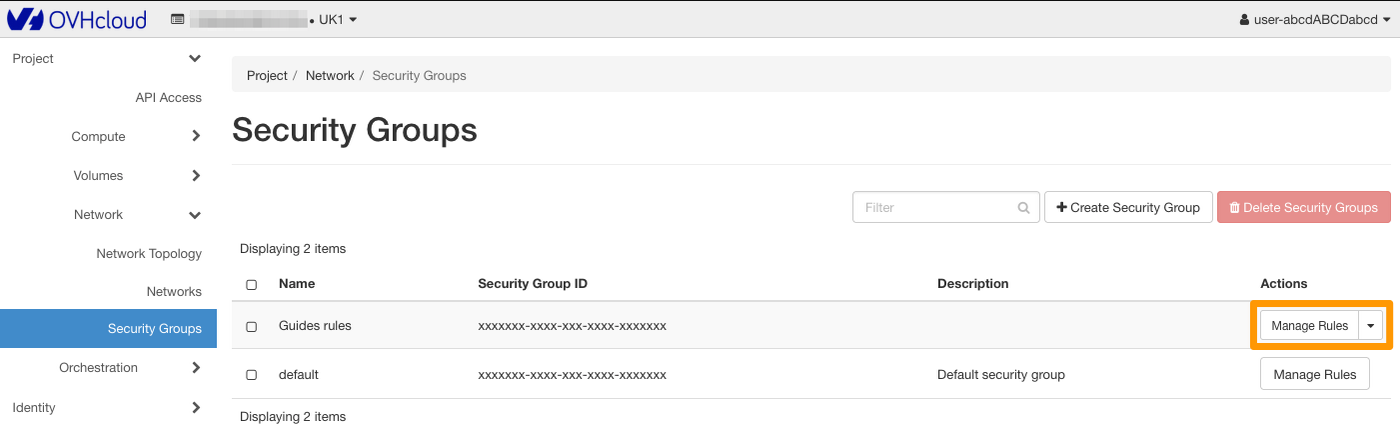Open the UK1 region dropdown
Screen dimensions: 1400x428
click(x=337, y=19)
